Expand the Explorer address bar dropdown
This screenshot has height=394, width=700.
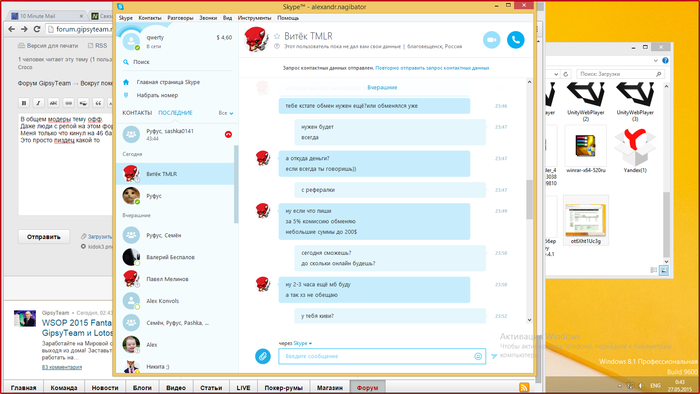point(556,74)
